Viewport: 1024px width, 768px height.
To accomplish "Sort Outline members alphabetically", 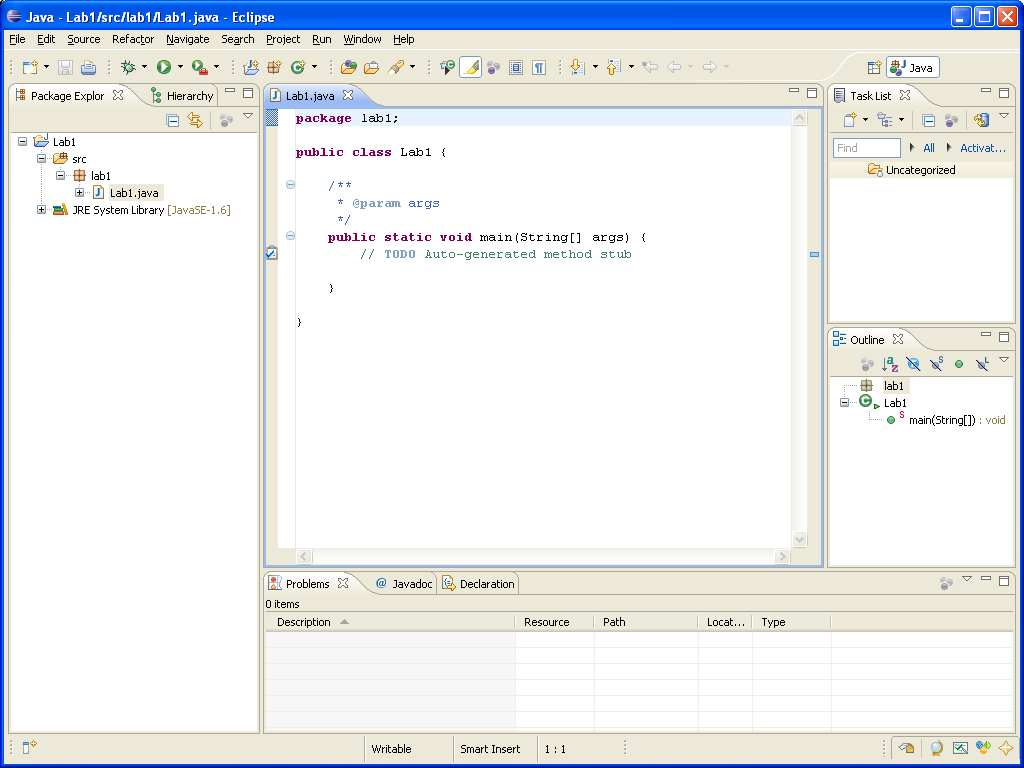I will pos(890,364).
